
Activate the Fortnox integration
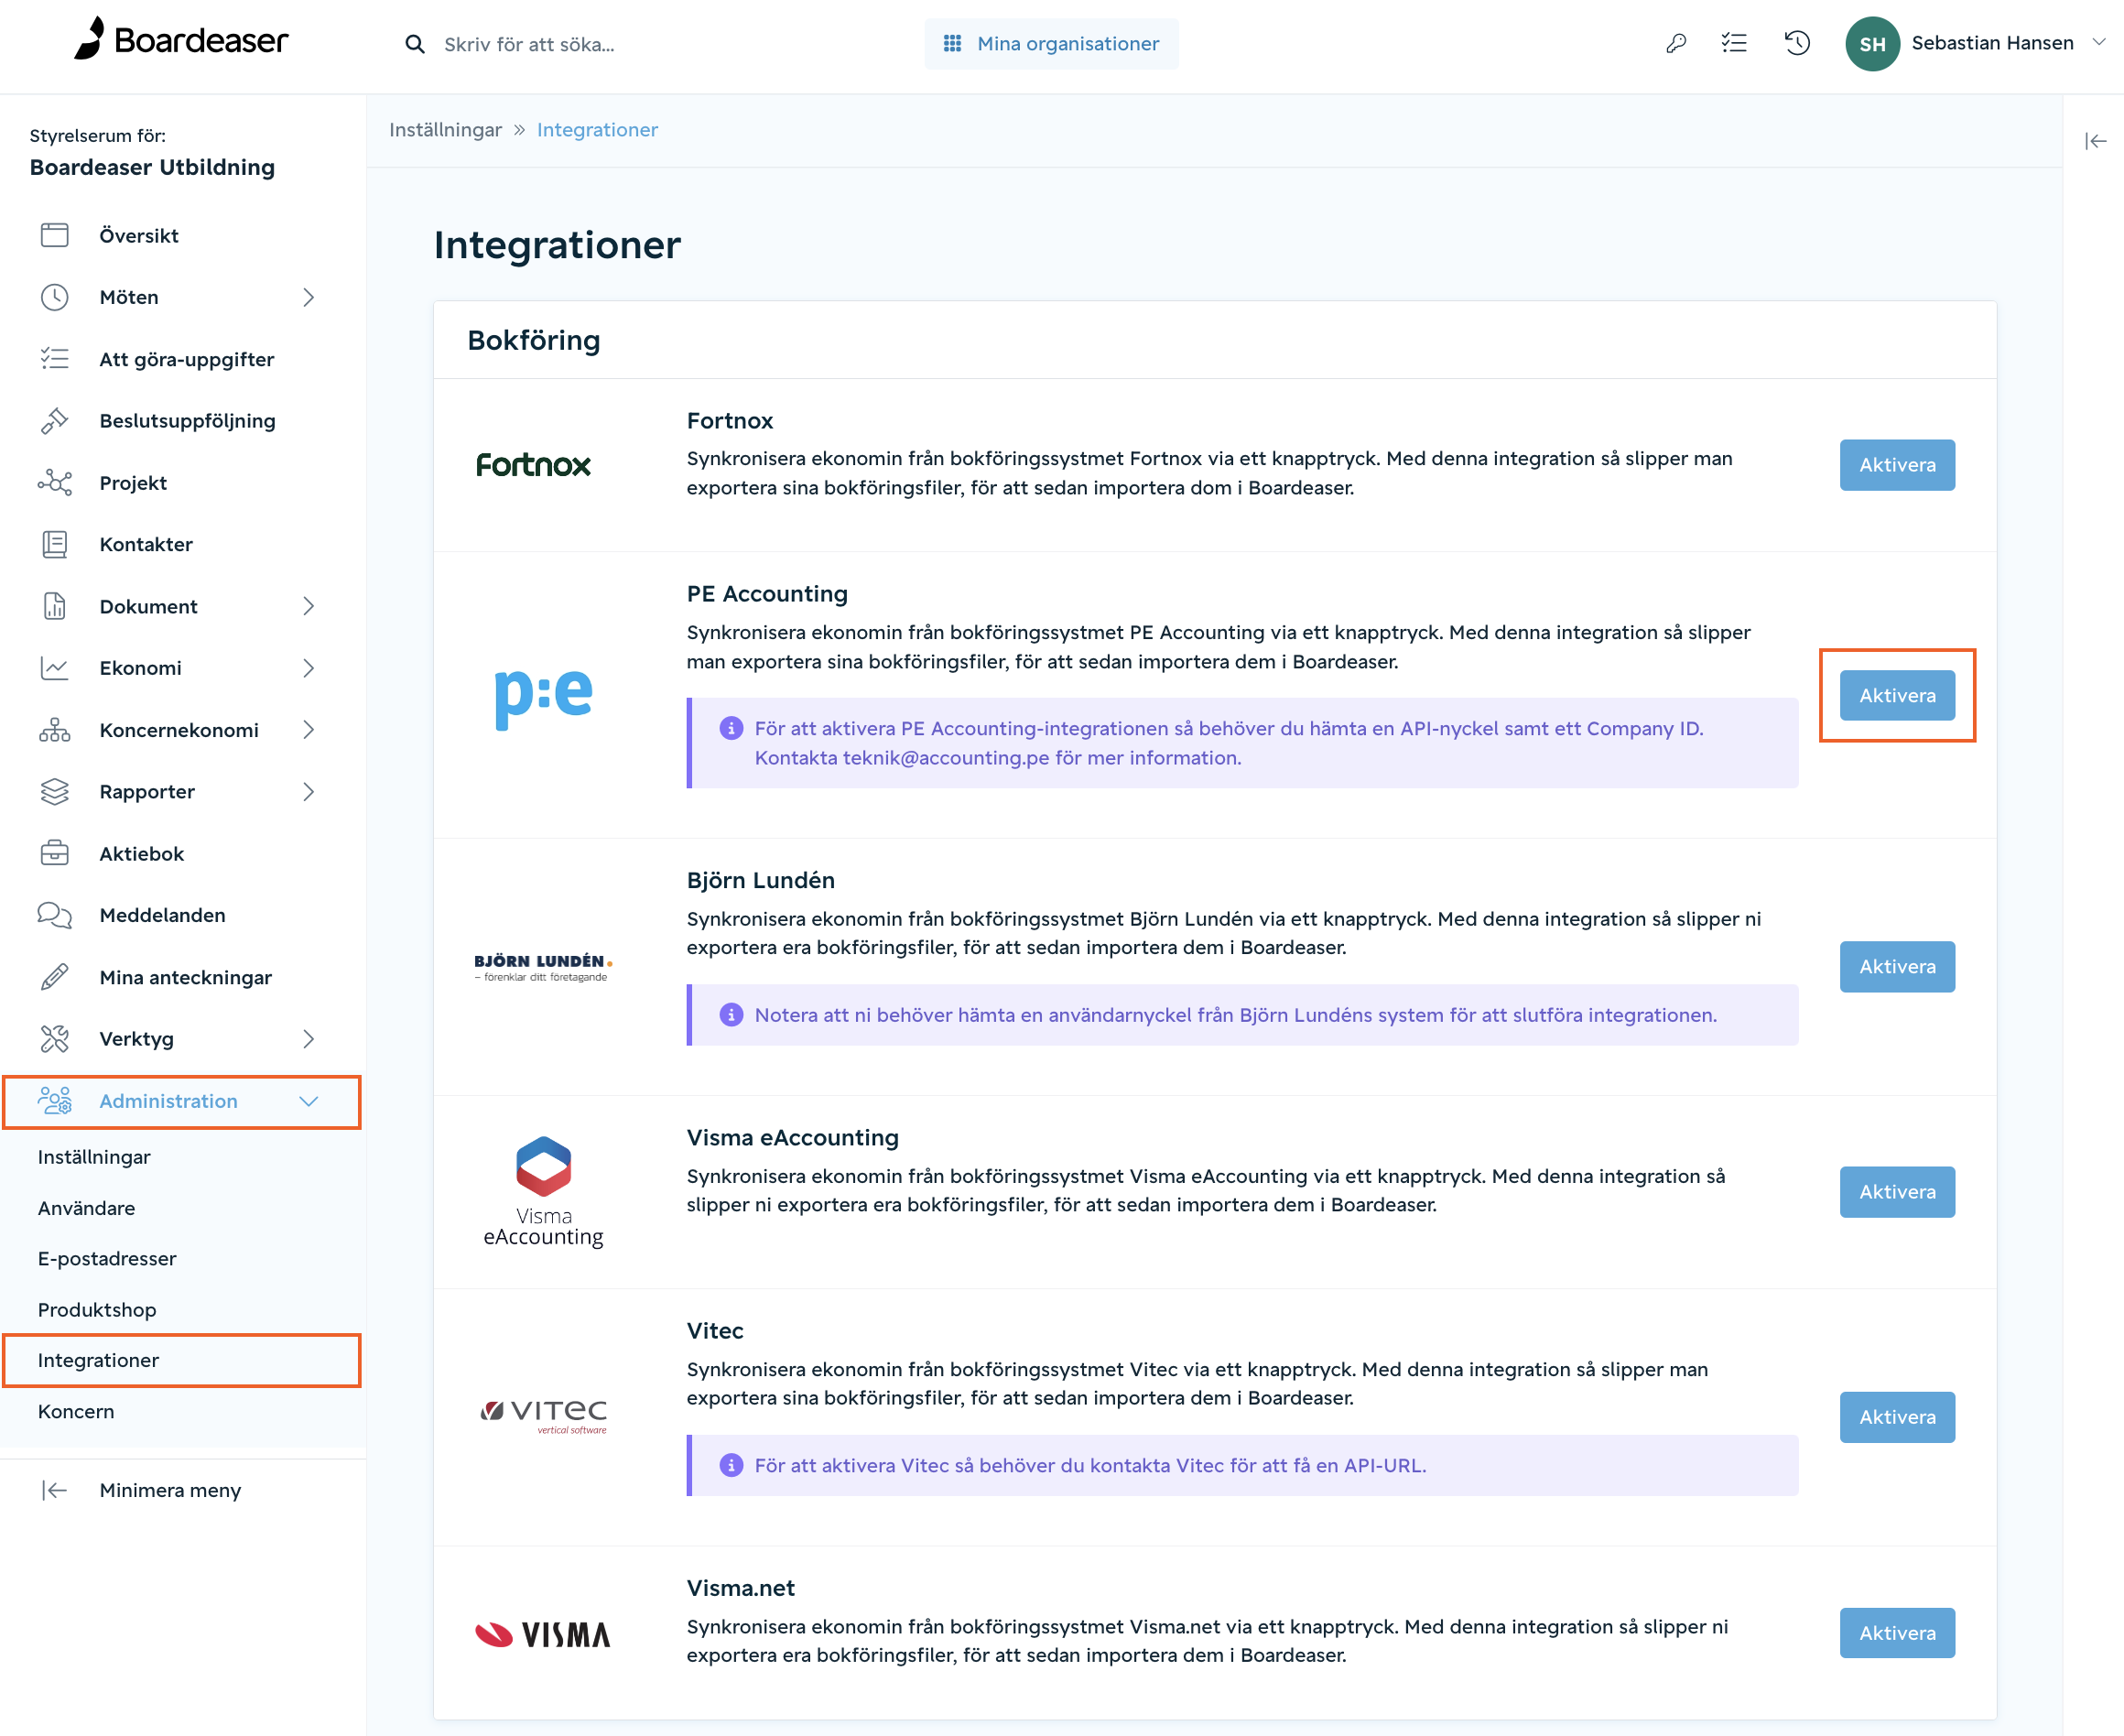tap(1897, 465)
